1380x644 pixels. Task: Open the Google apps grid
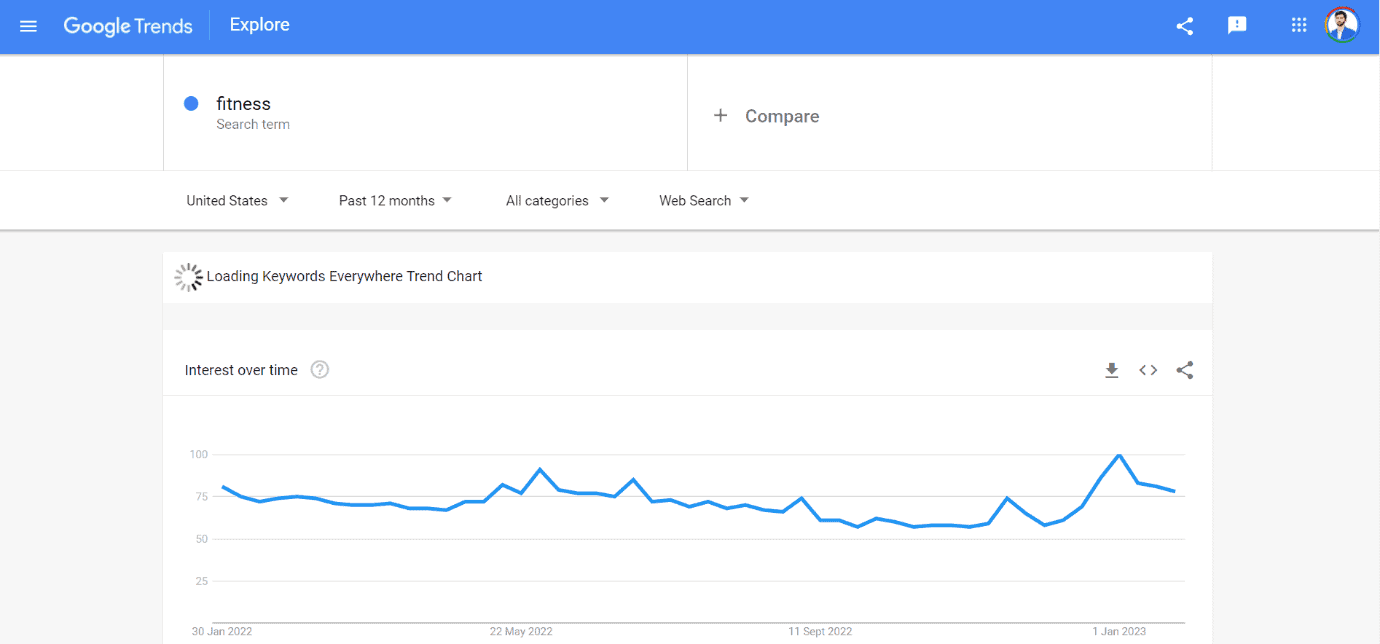(x=1298, y=25)
